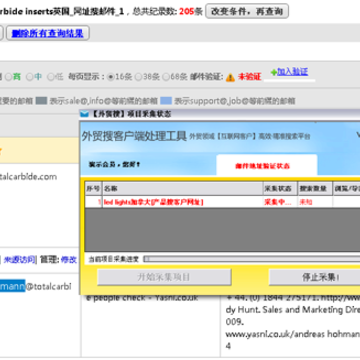Click the green plus icon beside 加入验证
This screenshot has width=360, height=360.
[274, 72]
